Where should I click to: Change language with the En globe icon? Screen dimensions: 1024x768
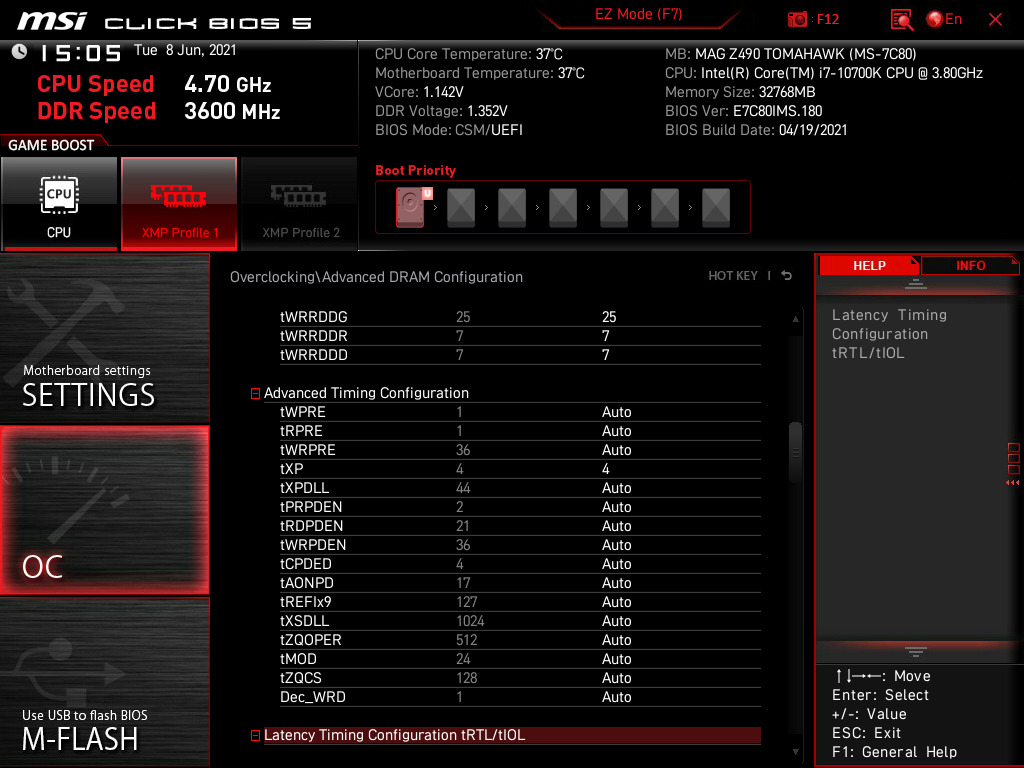pos(944,19)
